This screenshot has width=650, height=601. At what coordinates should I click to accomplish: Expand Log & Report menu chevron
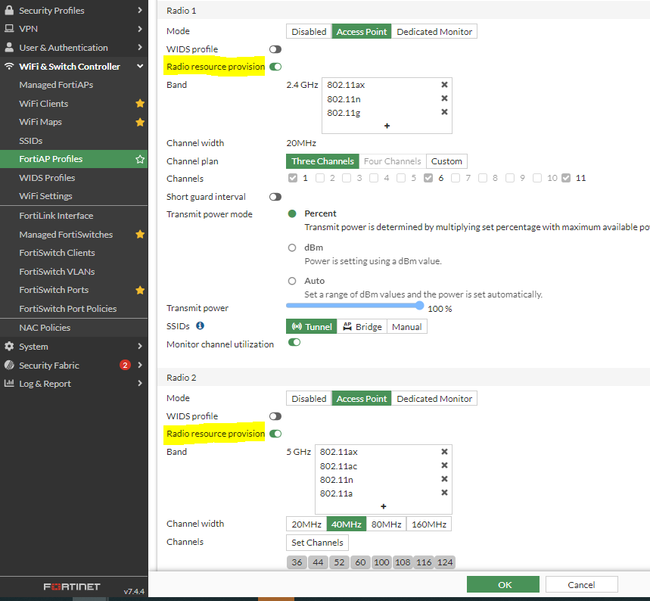click(140, 383)
